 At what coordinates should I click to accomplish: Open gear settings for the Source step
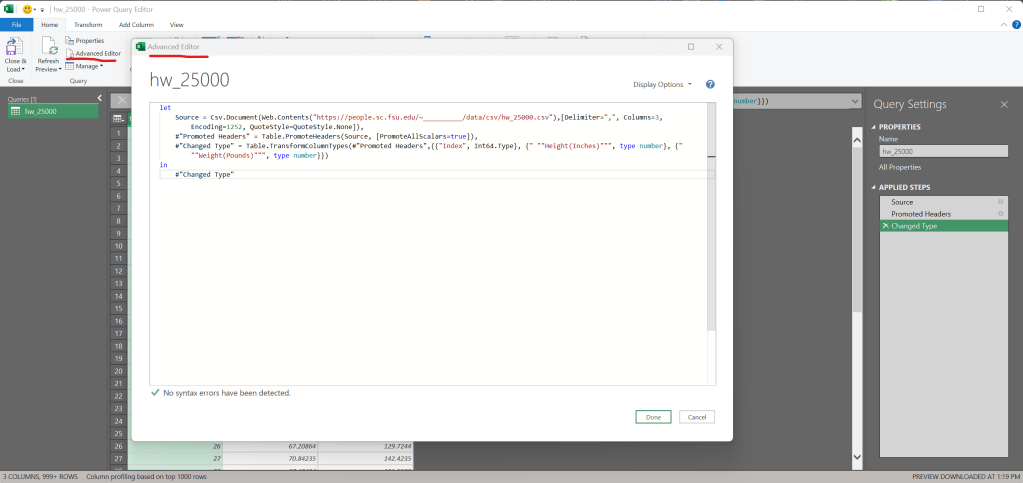(x=1000, y=202)
